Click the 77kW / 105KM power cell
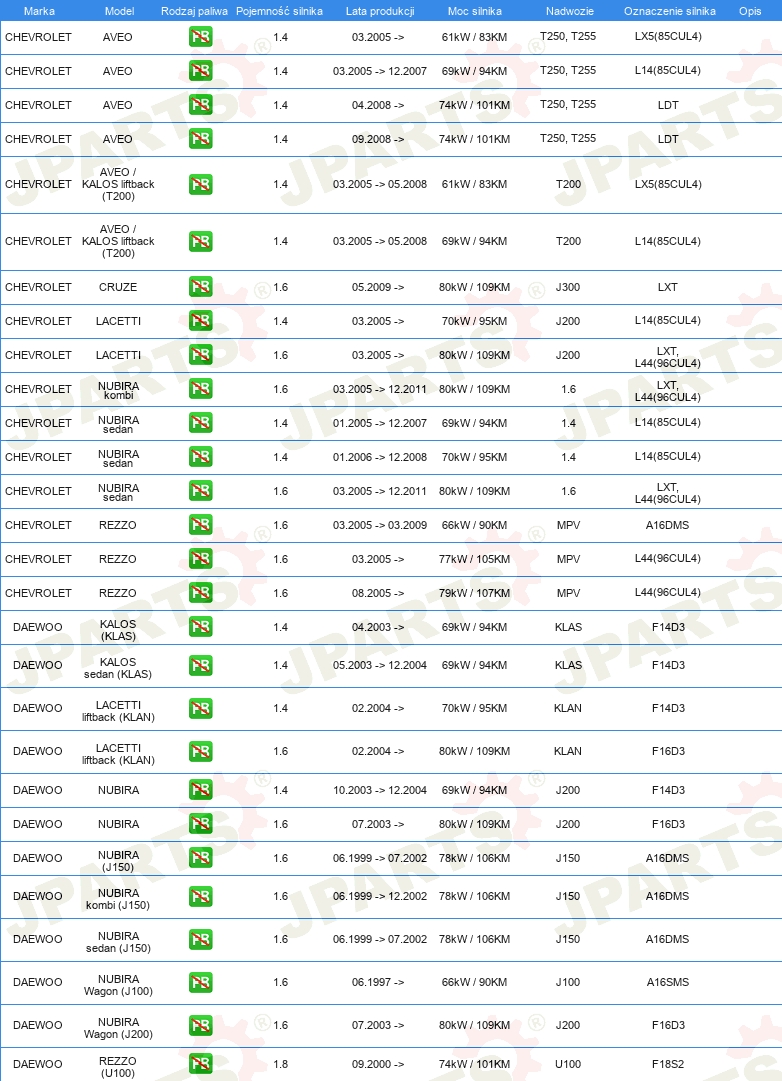782x1081 pixels. point(474,558)
